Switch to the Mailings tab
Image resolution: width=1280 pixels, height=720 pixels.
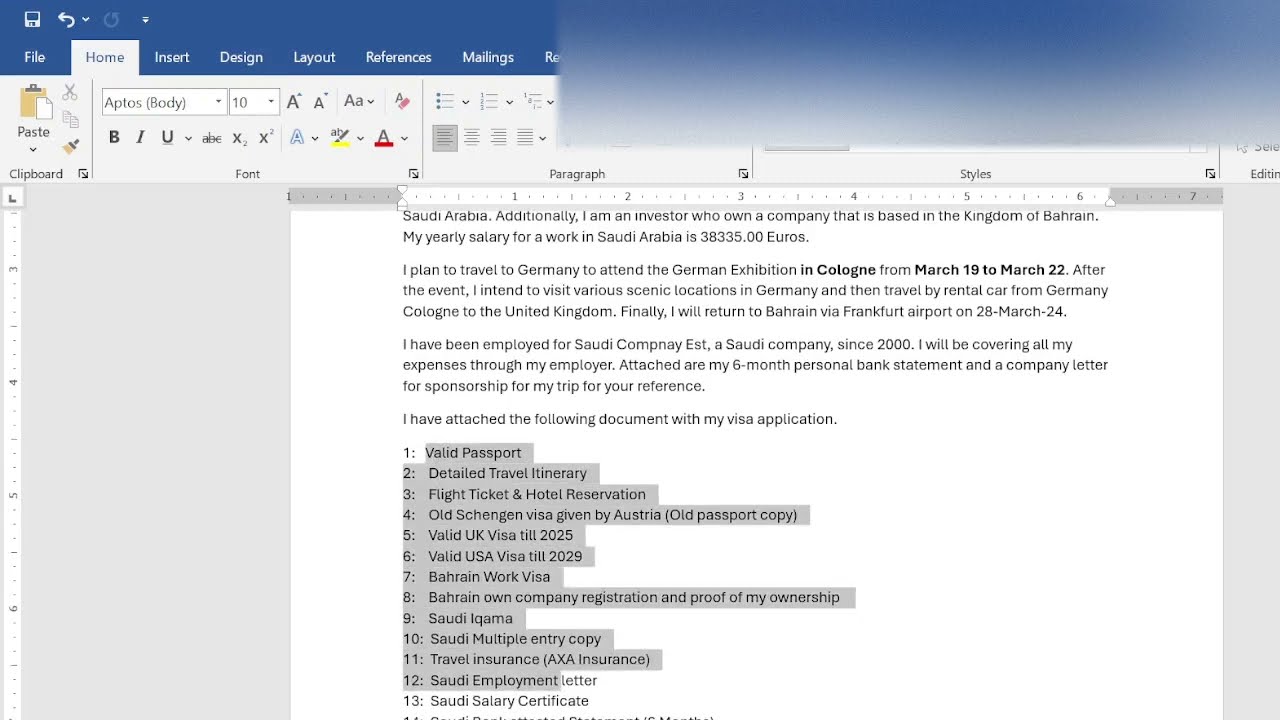click(x=488, y=57)
